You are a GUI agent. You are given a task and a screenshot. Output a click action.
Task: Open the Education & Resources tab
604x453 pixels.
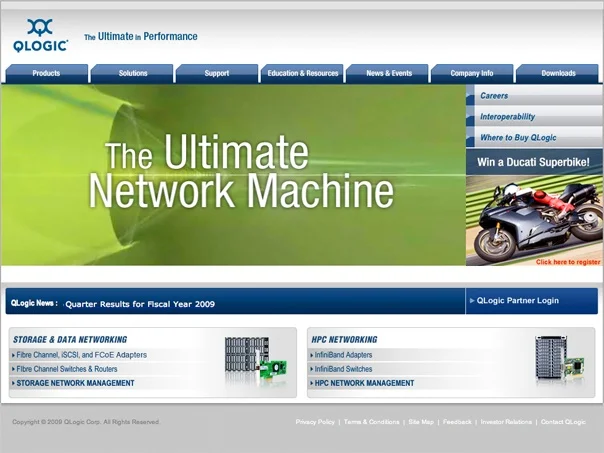(302, 73)
